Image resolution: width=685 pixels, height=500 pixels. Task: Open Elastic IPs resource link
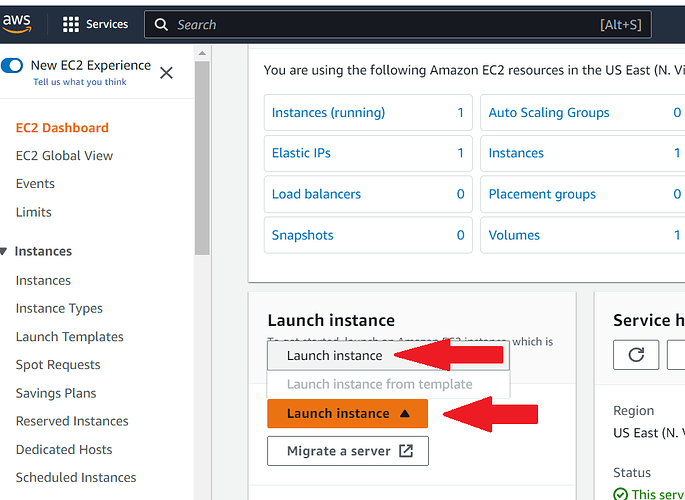301,153
